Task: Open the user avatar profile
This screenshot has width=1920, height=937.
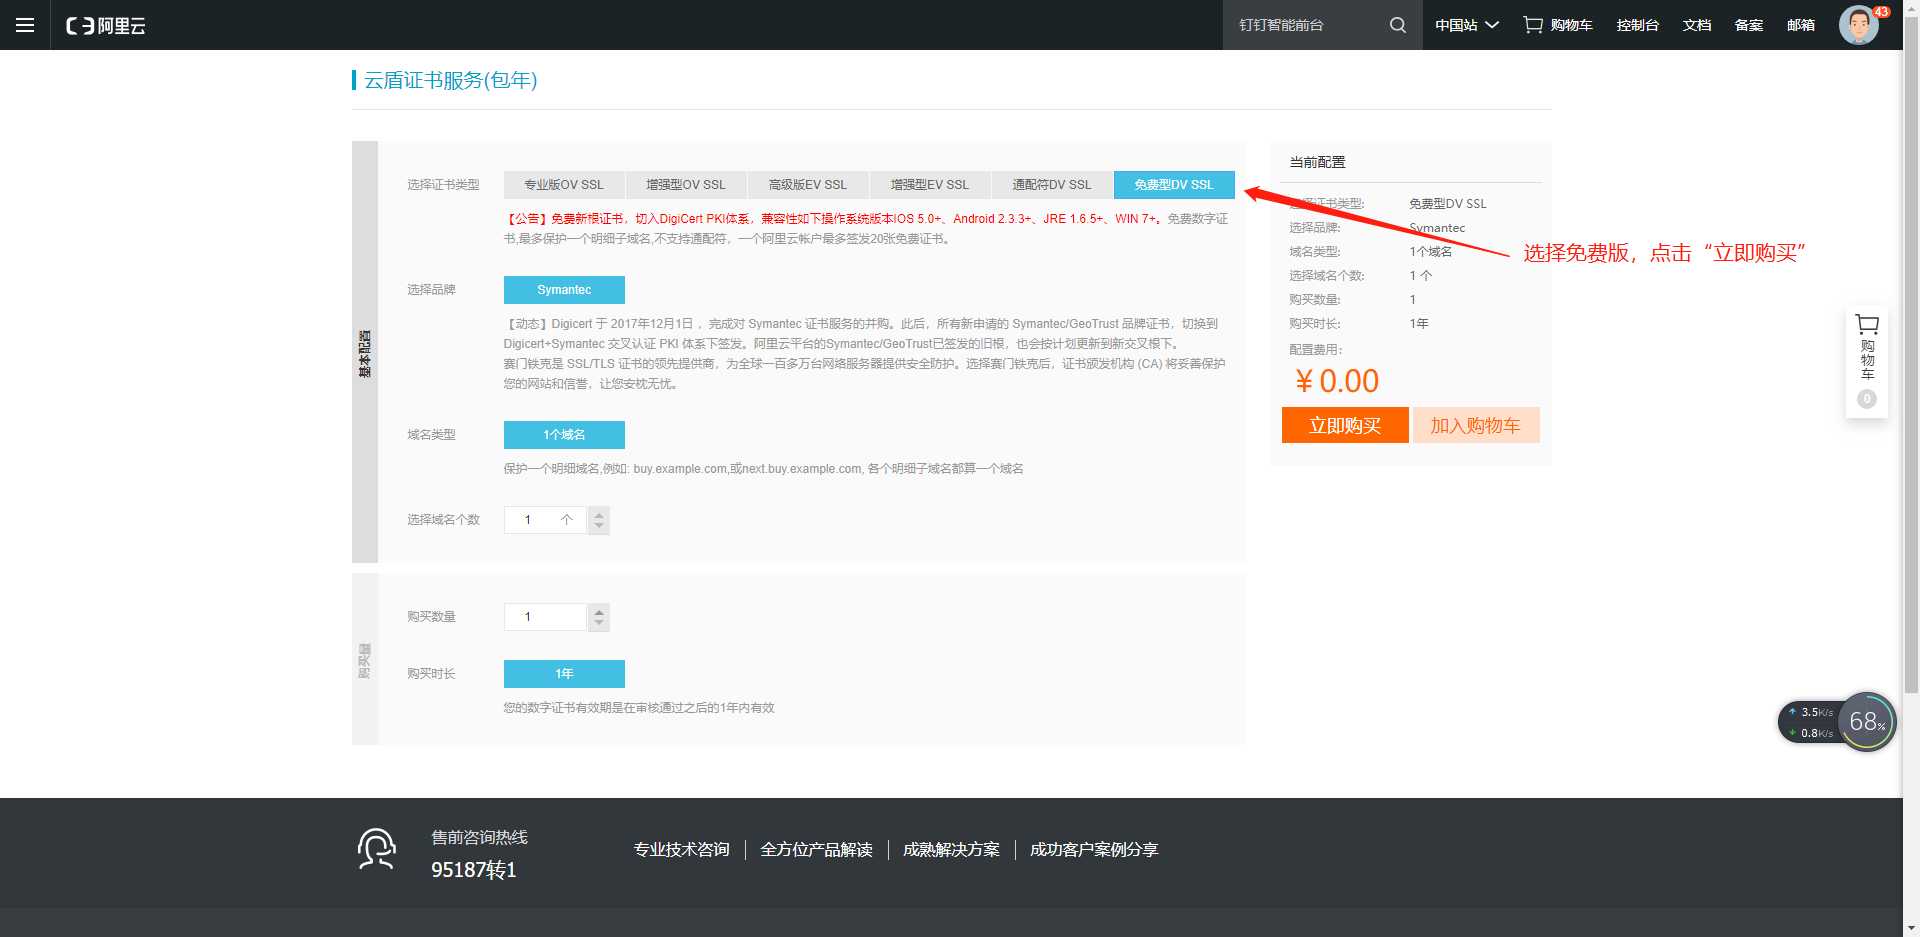Action: tap(1859, 25)
